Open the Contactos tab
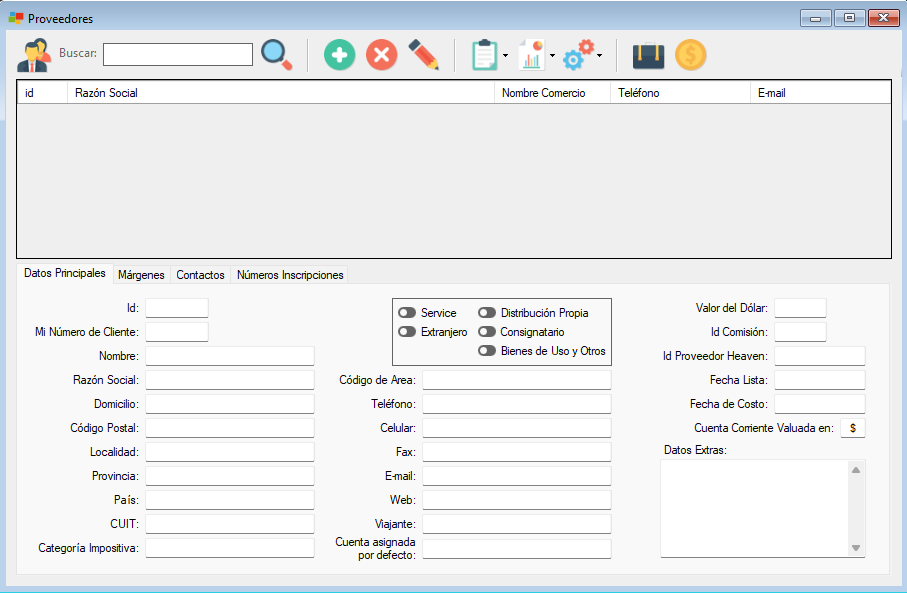This screenshot has height=593, width=907. [x=200, y=275]
